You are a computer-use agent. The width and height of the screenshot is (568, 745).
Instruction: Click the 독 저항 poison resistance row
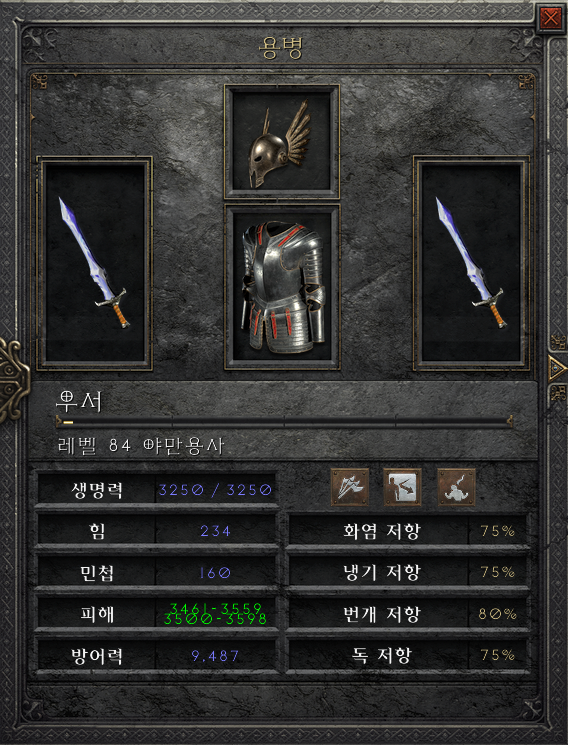coord(408,656)
